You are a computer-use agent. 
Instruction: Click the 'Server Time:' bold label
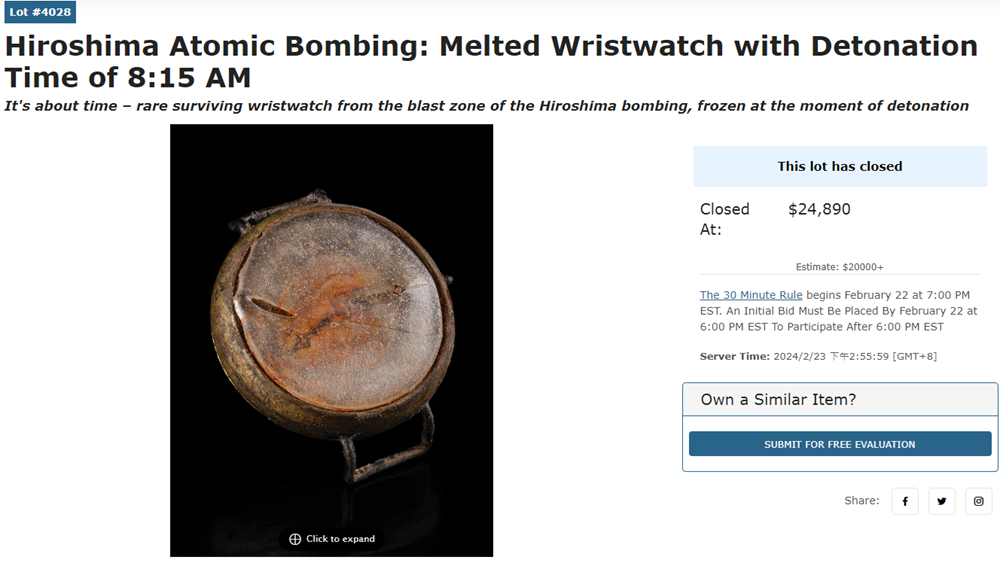[x=735, y=356]
